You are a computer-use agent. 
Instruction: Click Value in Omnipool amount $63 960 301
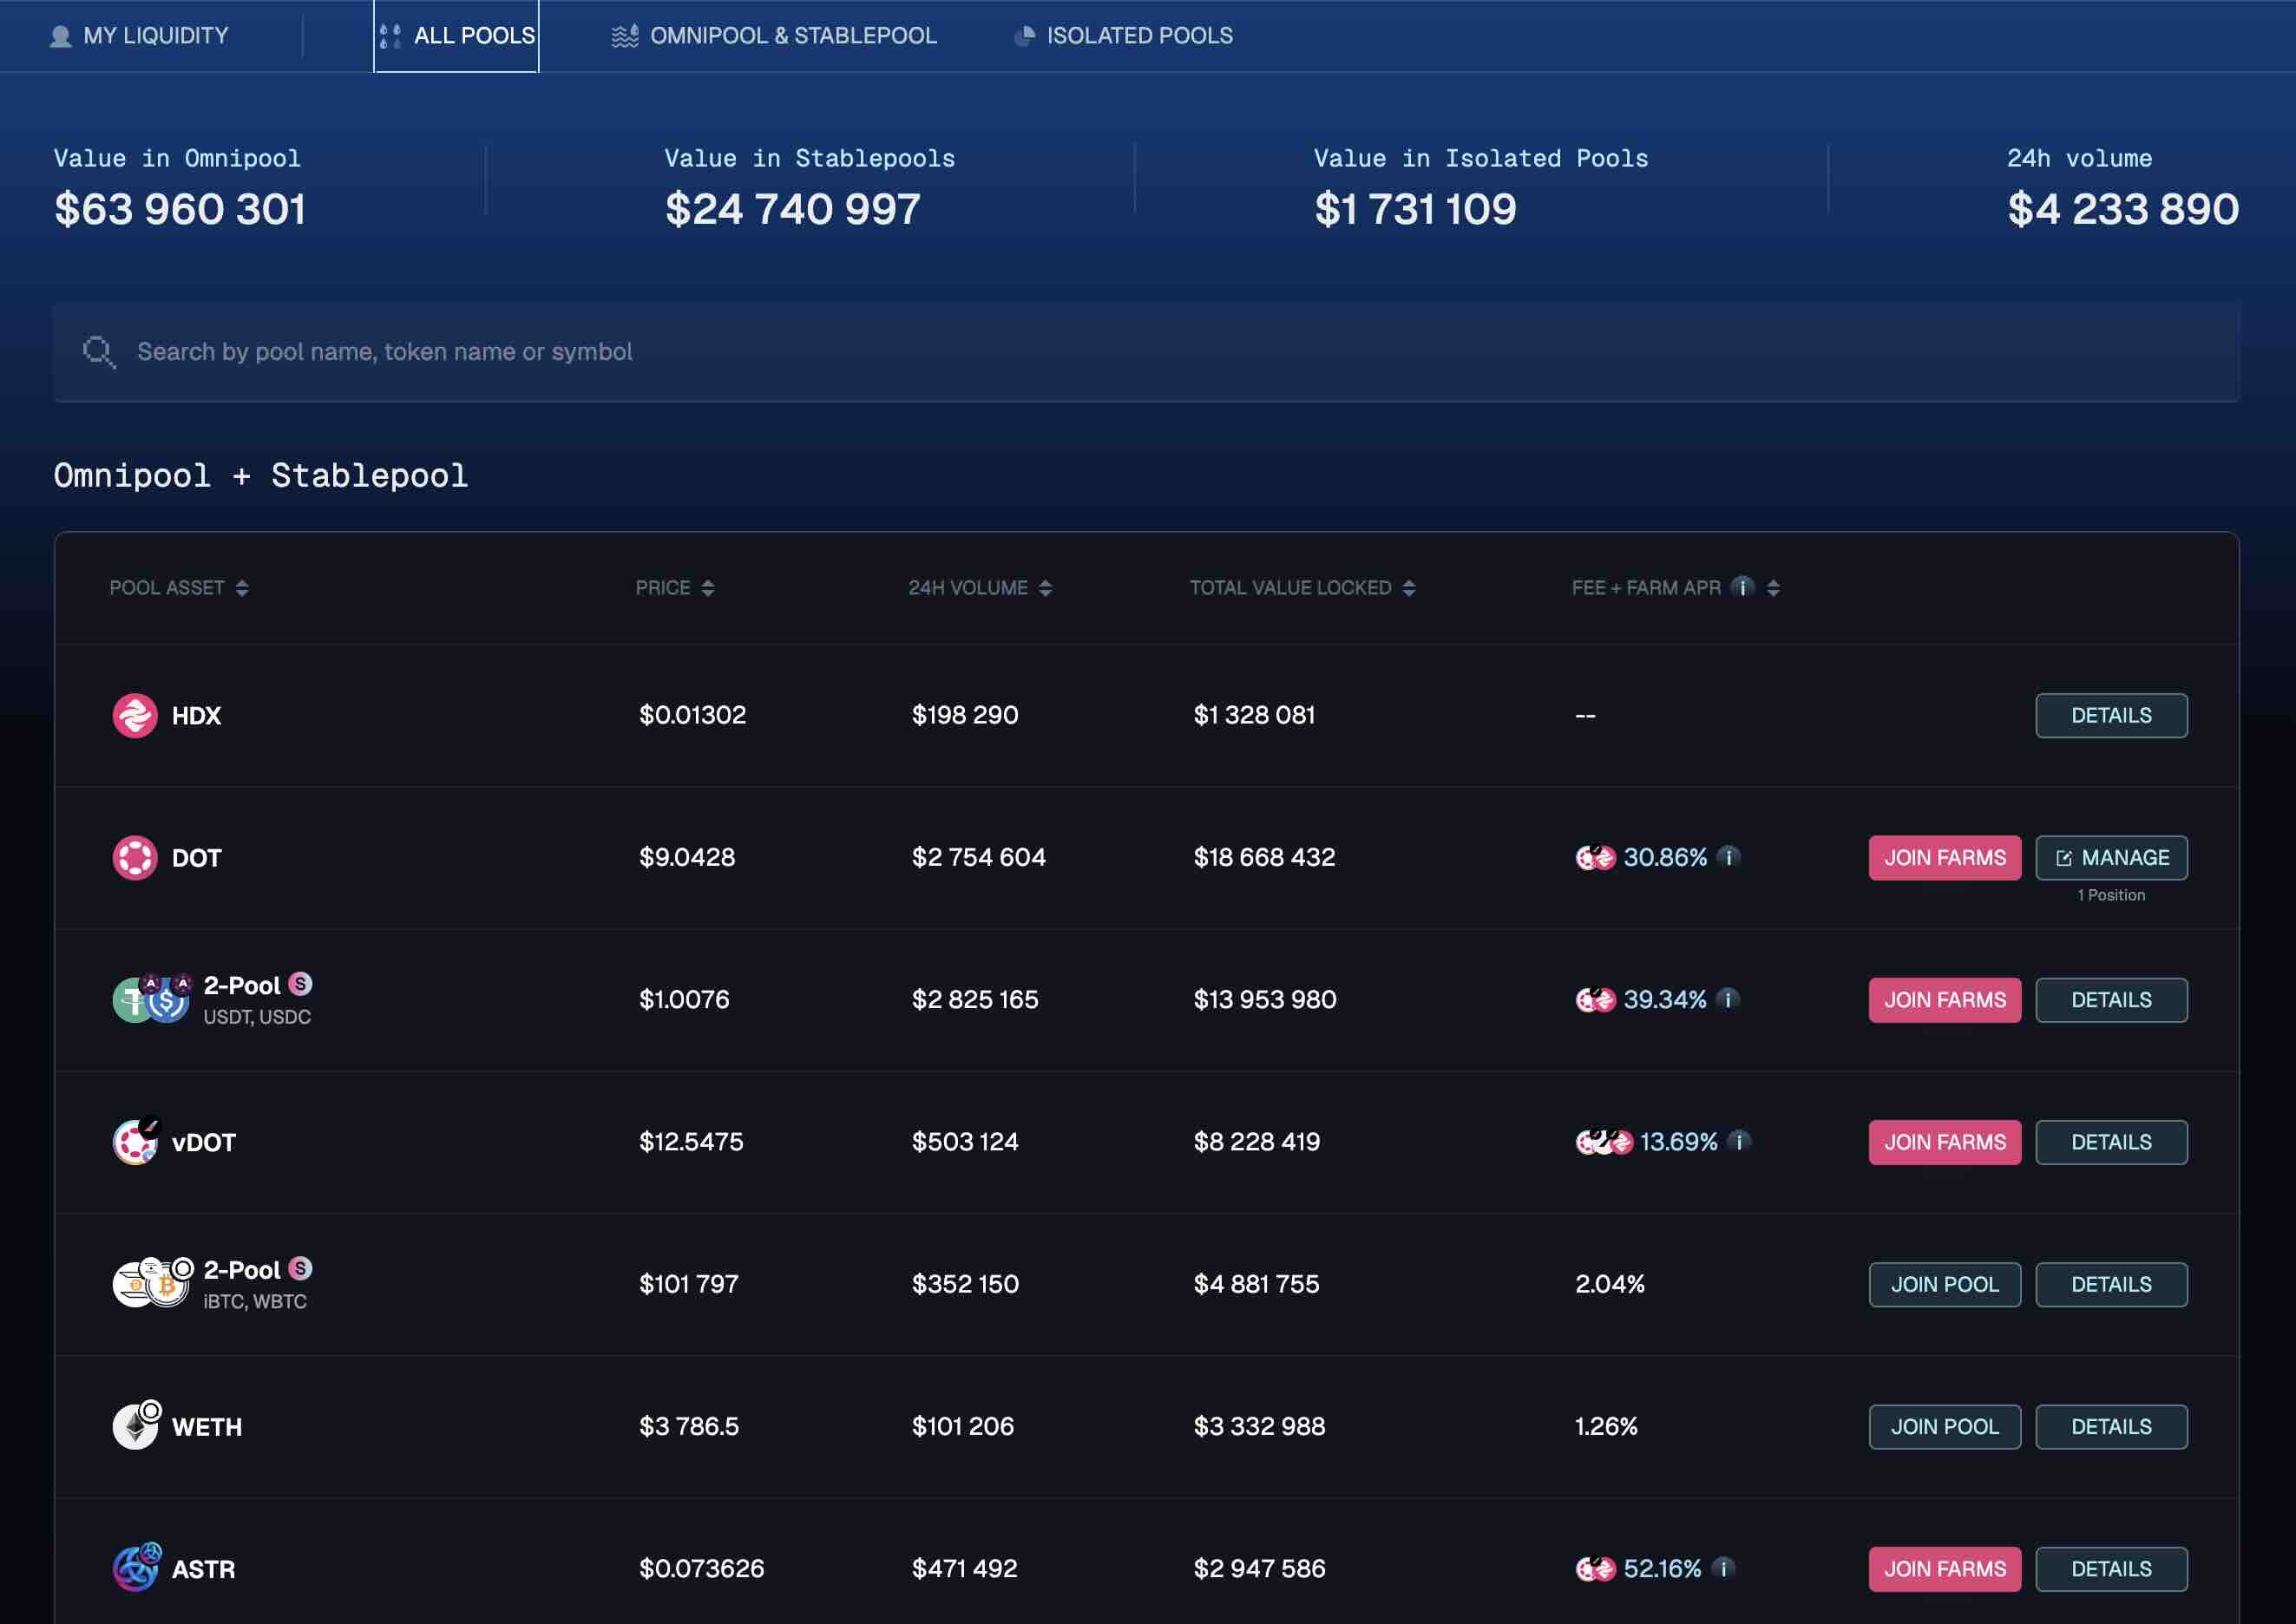pyautogui.click(x=180, y=209)
